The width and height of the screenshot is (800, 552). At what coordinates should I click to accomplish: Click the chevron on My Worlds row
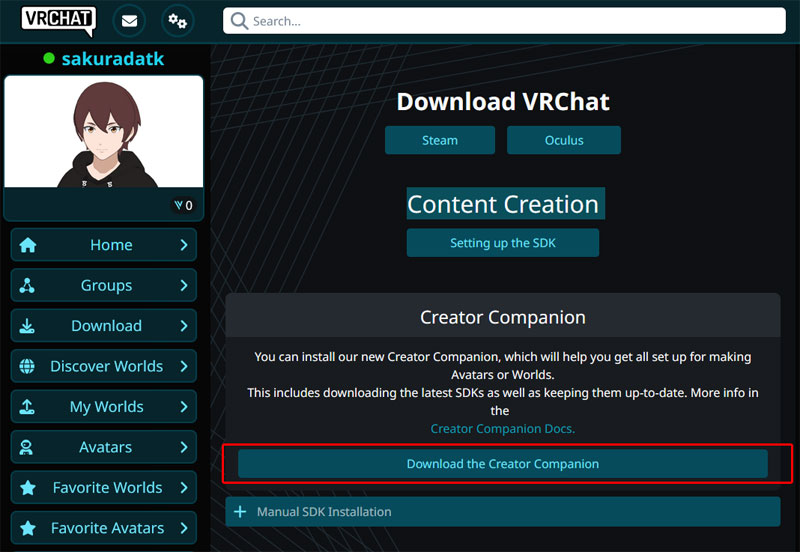pyautogui.click(x=184, y=406)
